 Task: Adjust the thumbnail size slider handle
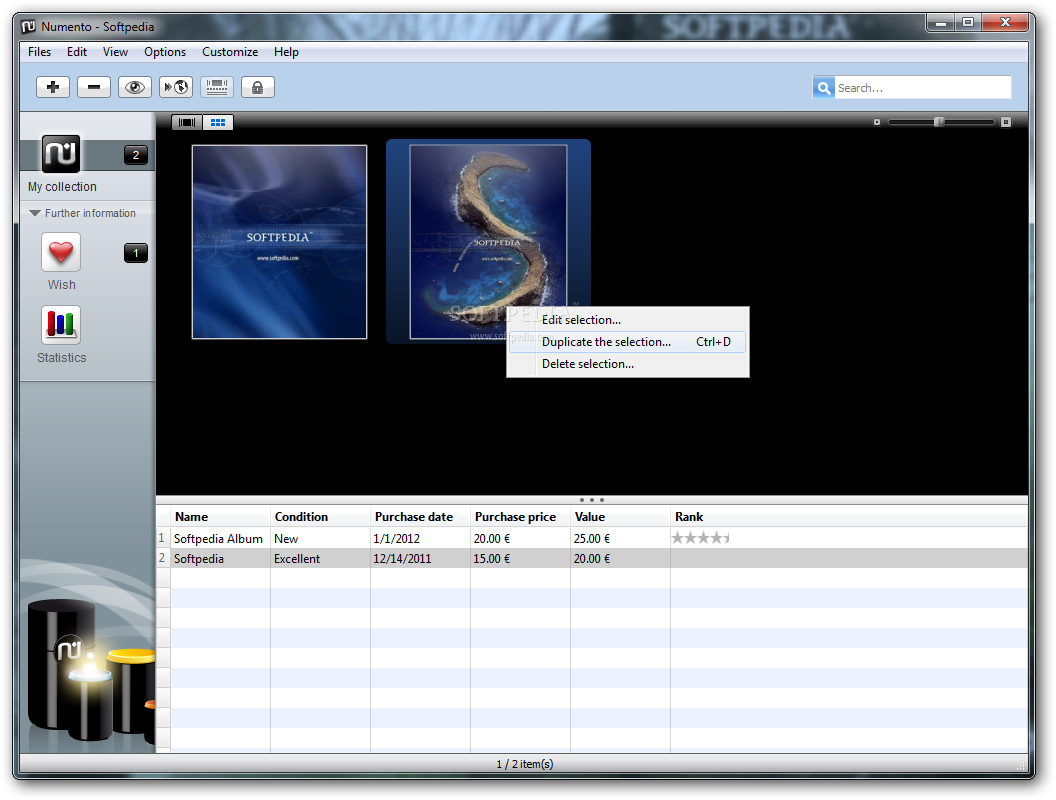tap(939, 122)
